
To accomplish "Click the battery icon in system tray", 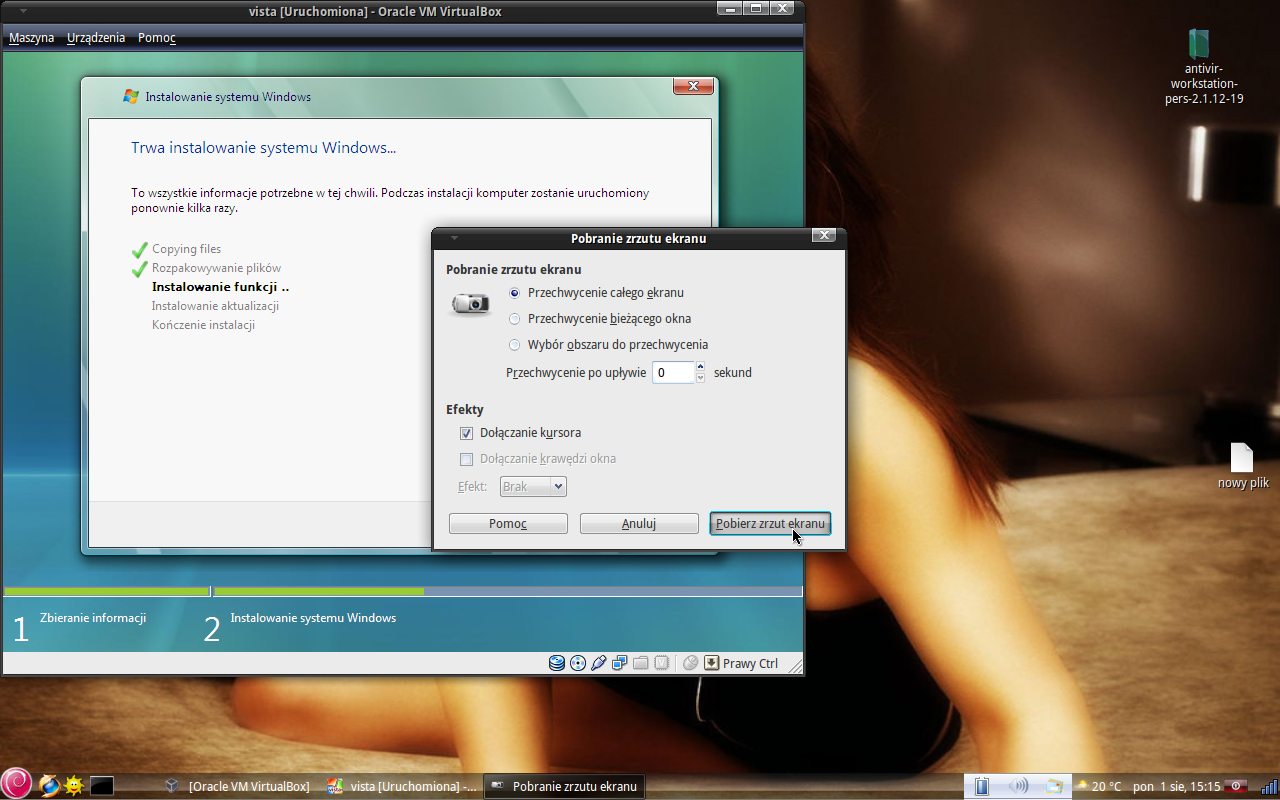I will 982,786.
